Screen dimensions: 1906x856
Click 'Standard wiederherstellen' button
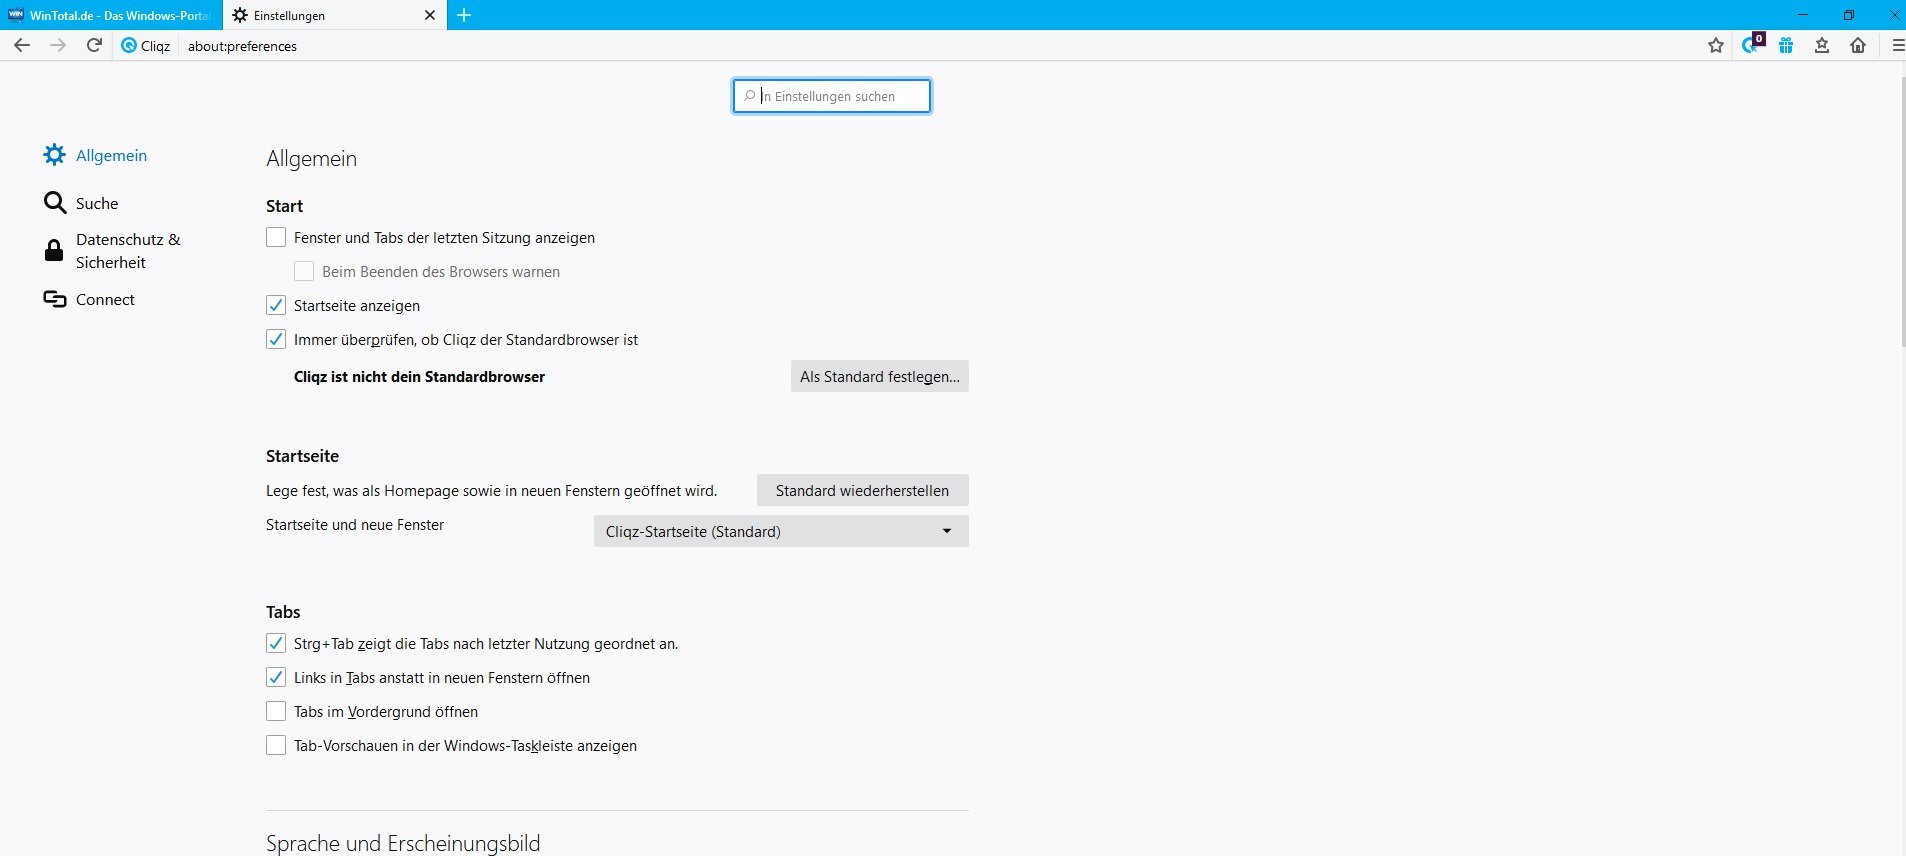(x=863, y=490)
